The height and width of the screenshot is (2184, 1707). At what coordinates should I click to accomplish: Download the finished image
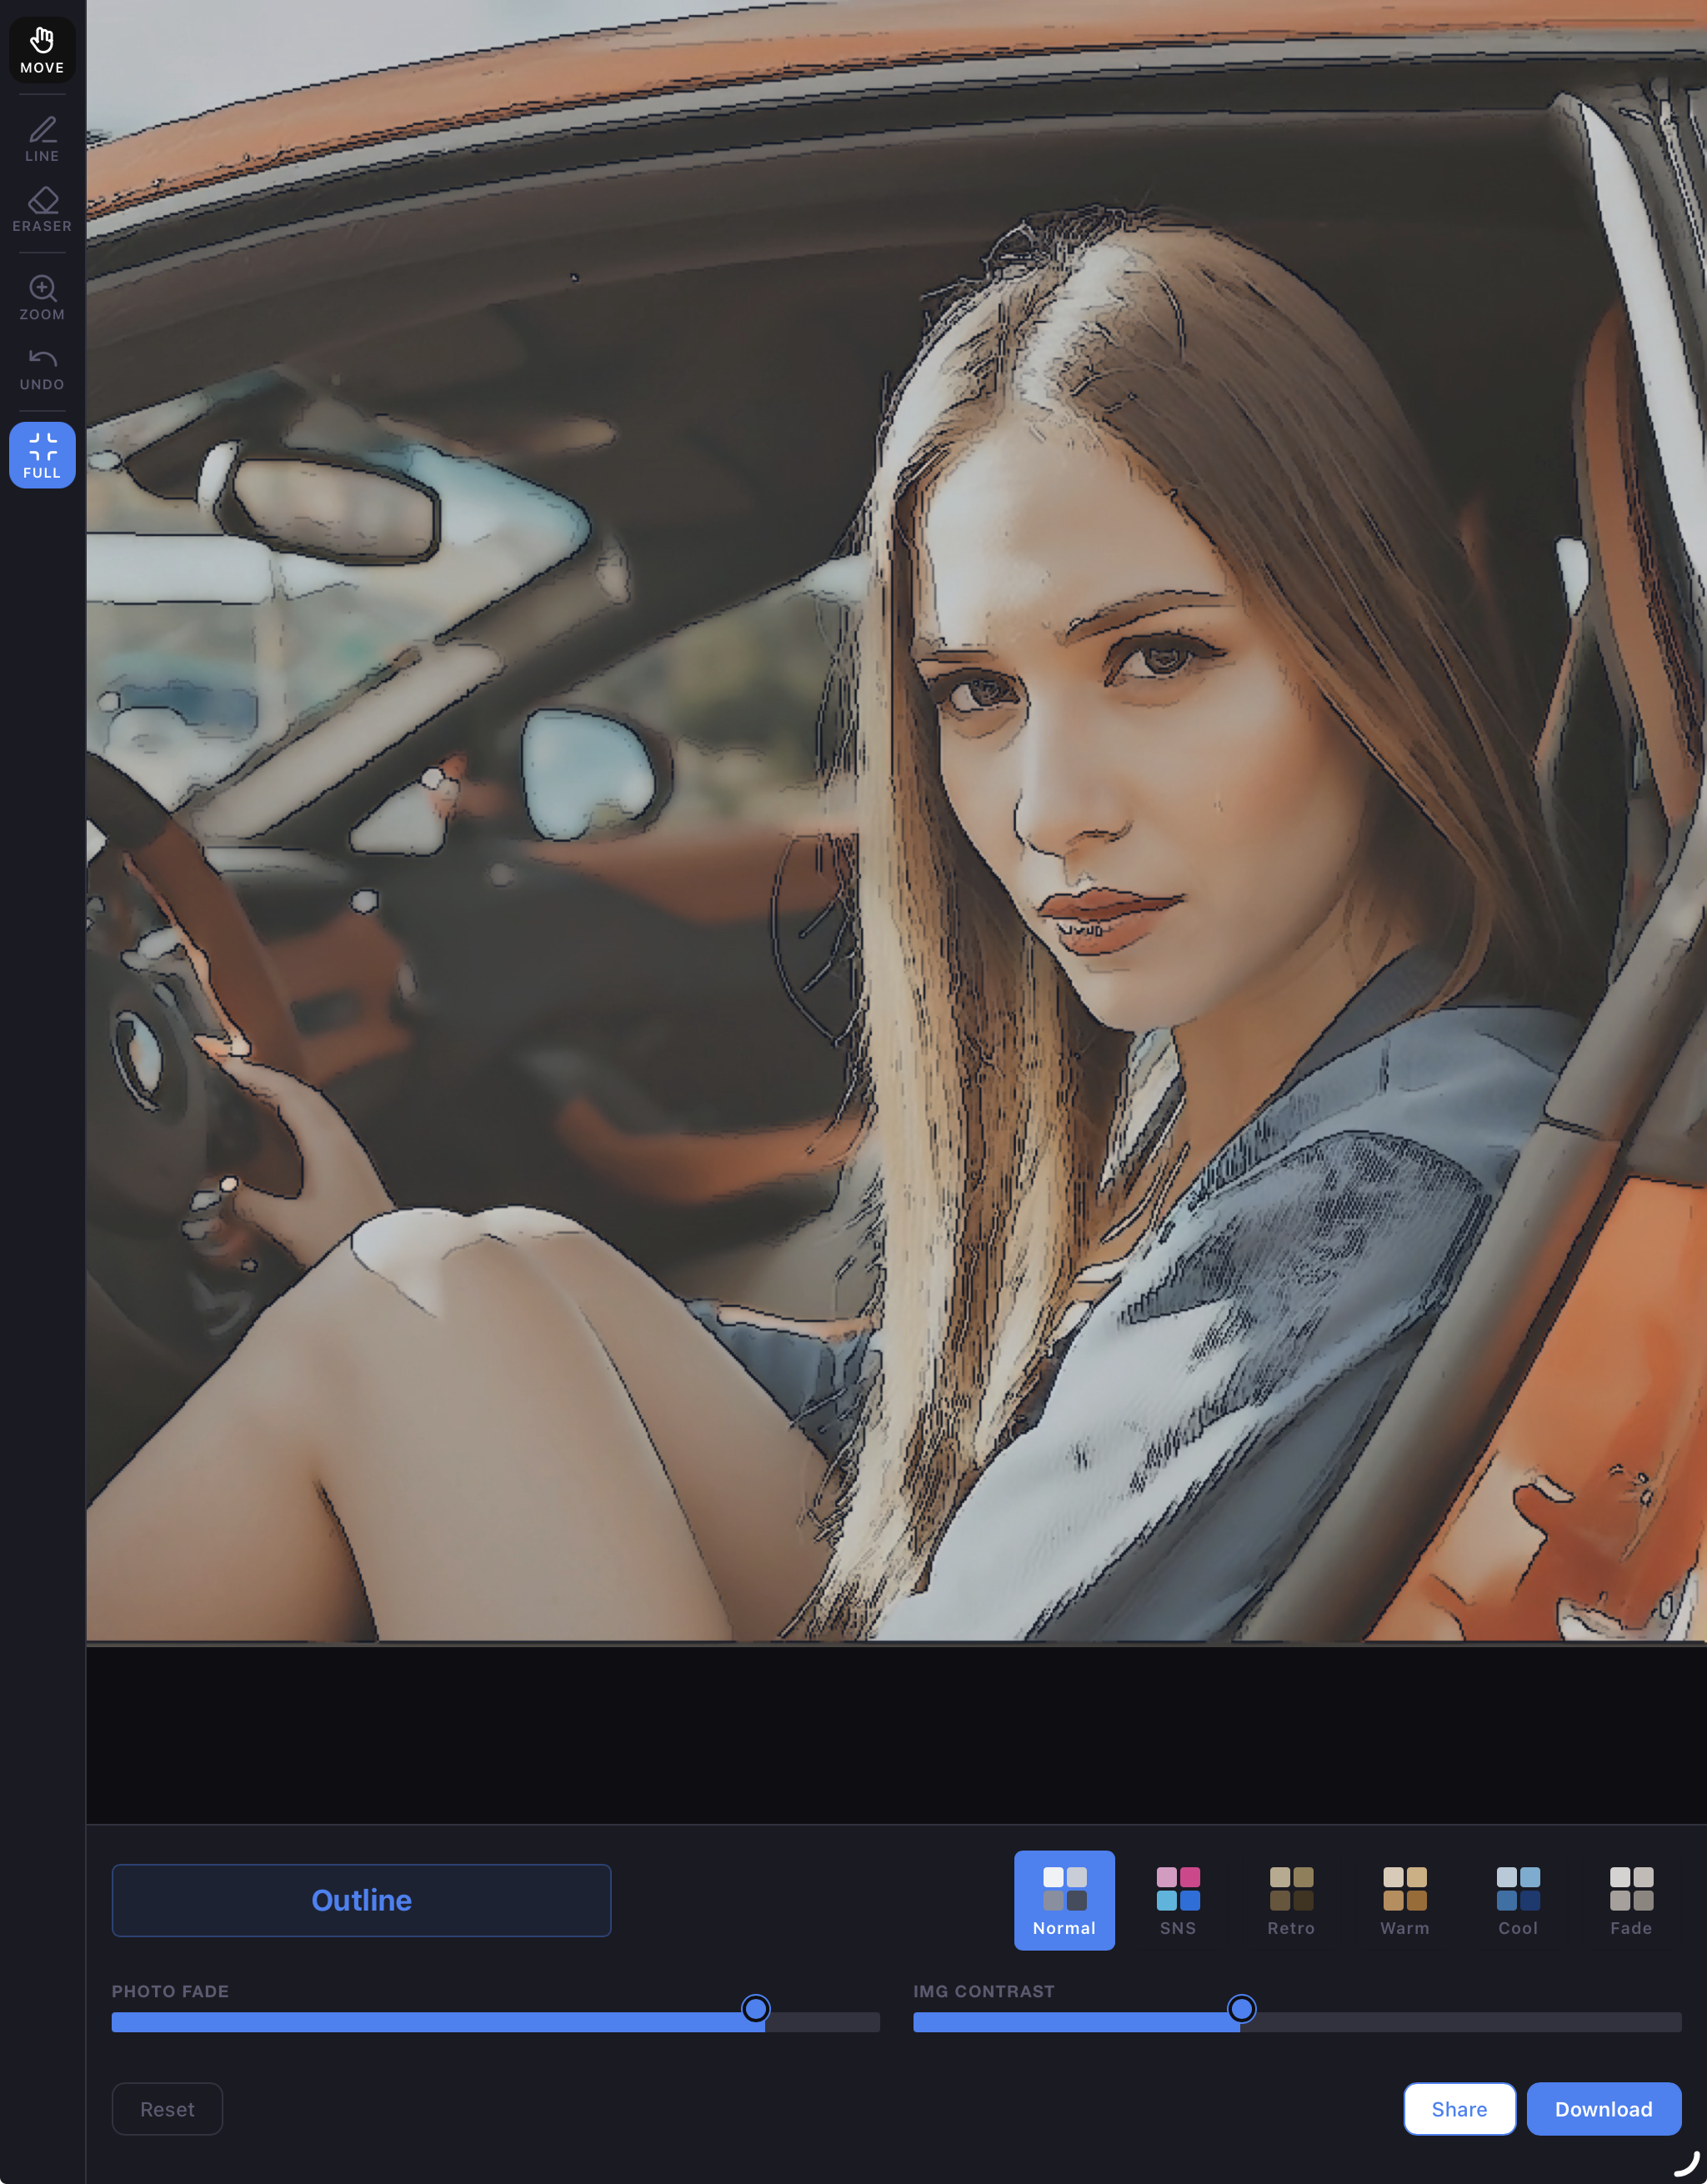pyautogui.click(x=1603, y=2109)
